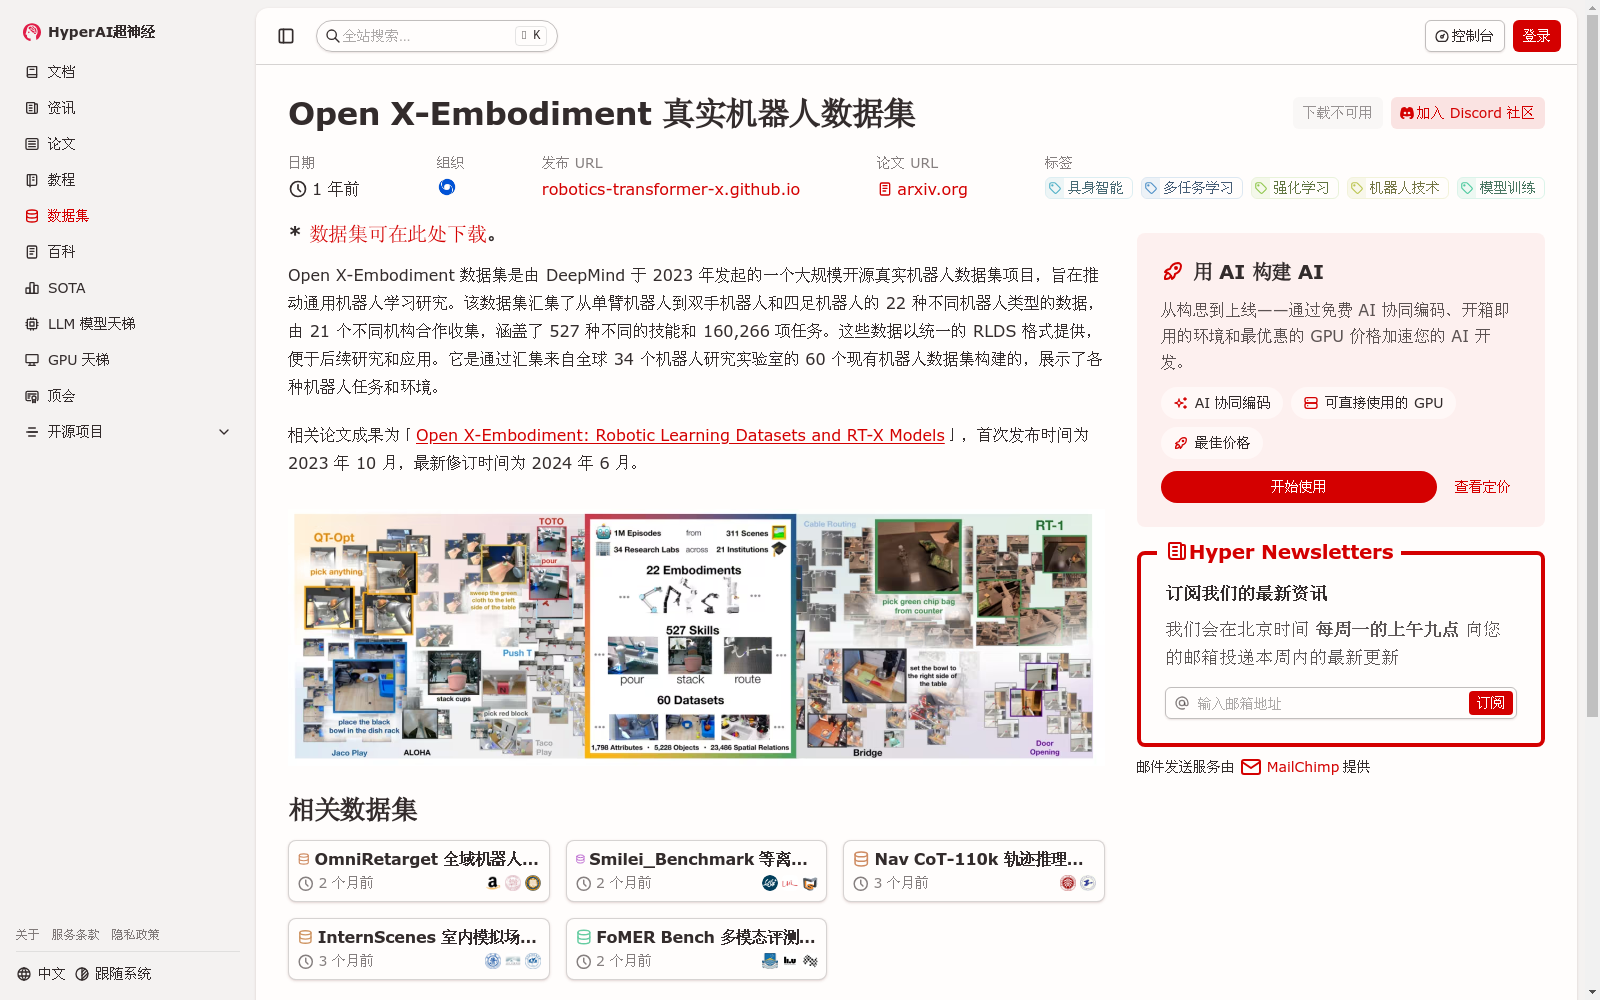Image resolution: width=1600 pixels, height=1000 pixels.
Task: Open the 资讯 sidebar item
Action: (128, 108)
